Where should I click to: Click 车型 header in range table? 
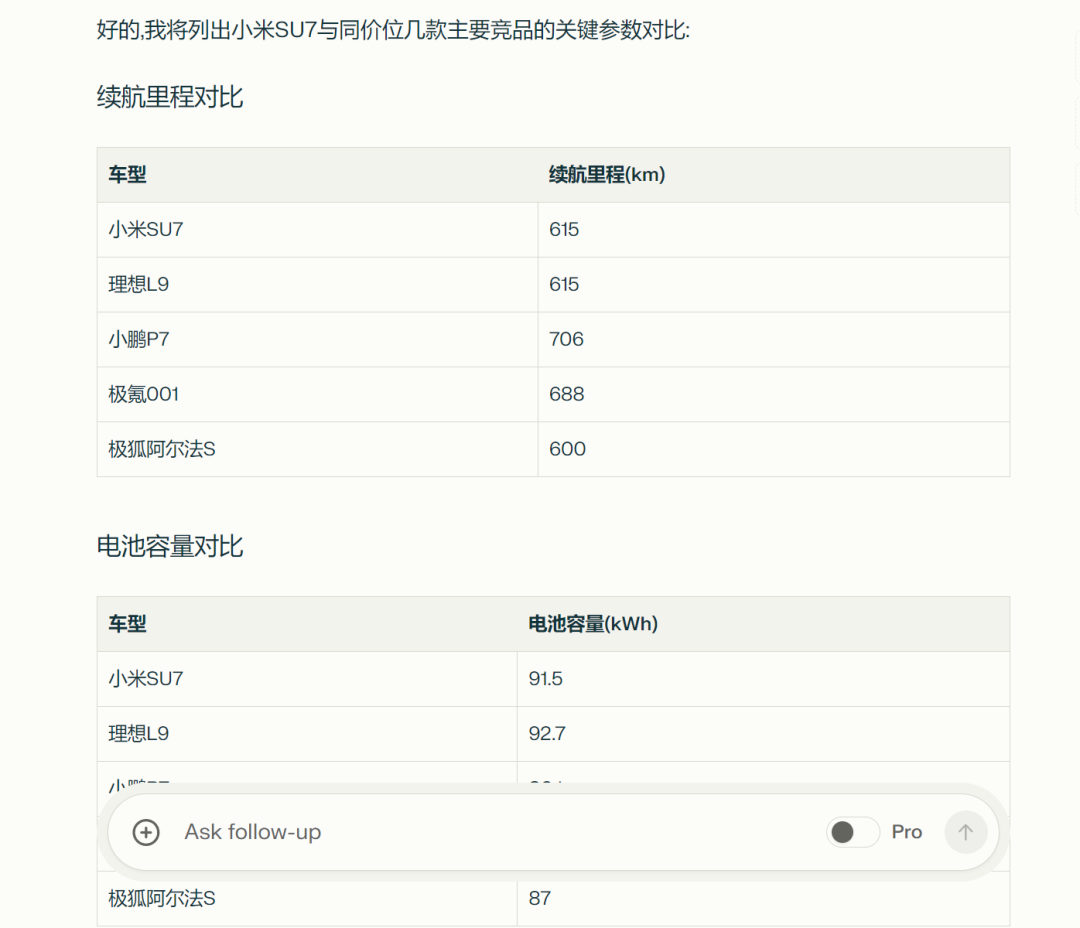pos(127,175)
